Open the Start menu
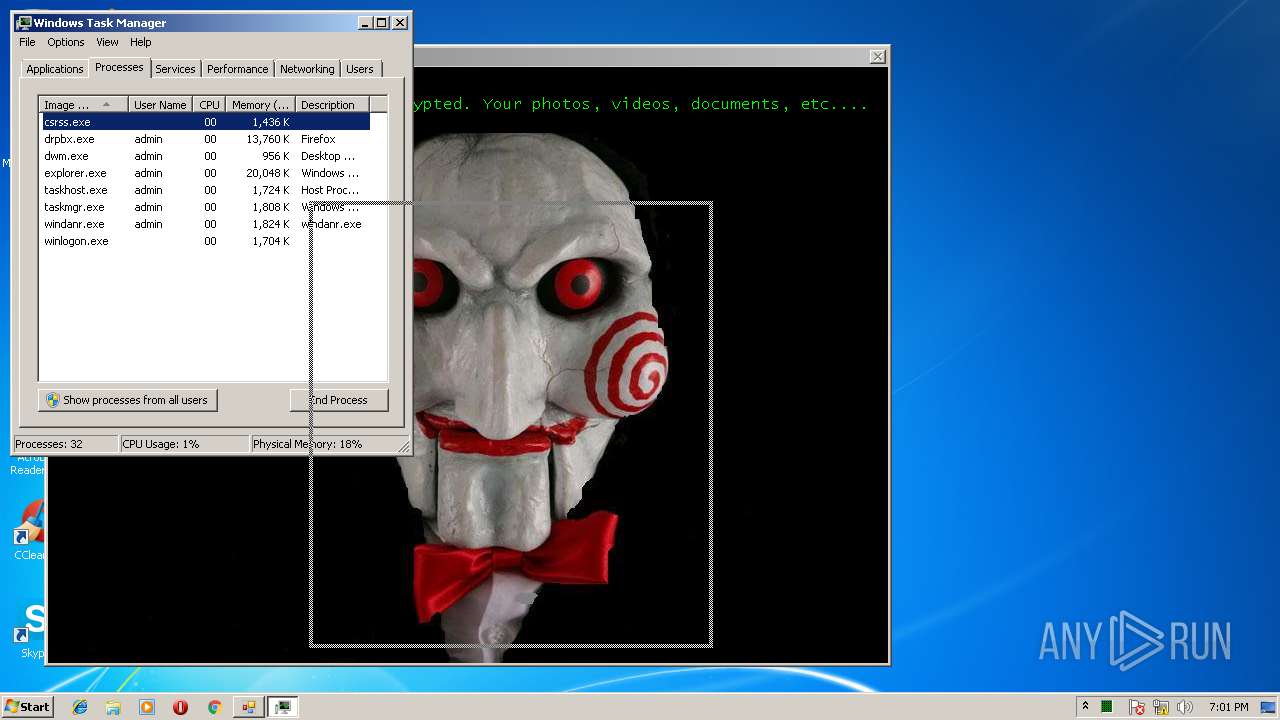The image size is (1280, 720). point(27,706)
